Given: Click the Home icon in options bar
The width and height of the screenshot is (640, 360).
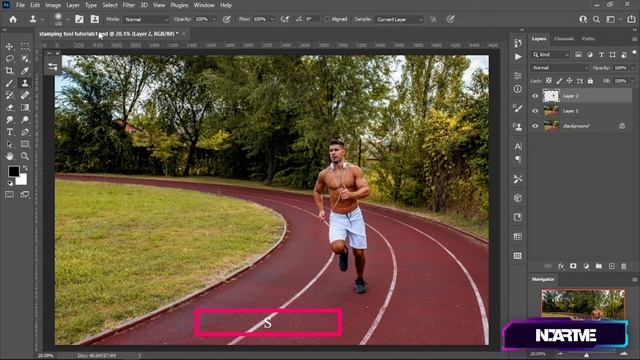Looking at the screenshot, I should click(x=13, y=19).
